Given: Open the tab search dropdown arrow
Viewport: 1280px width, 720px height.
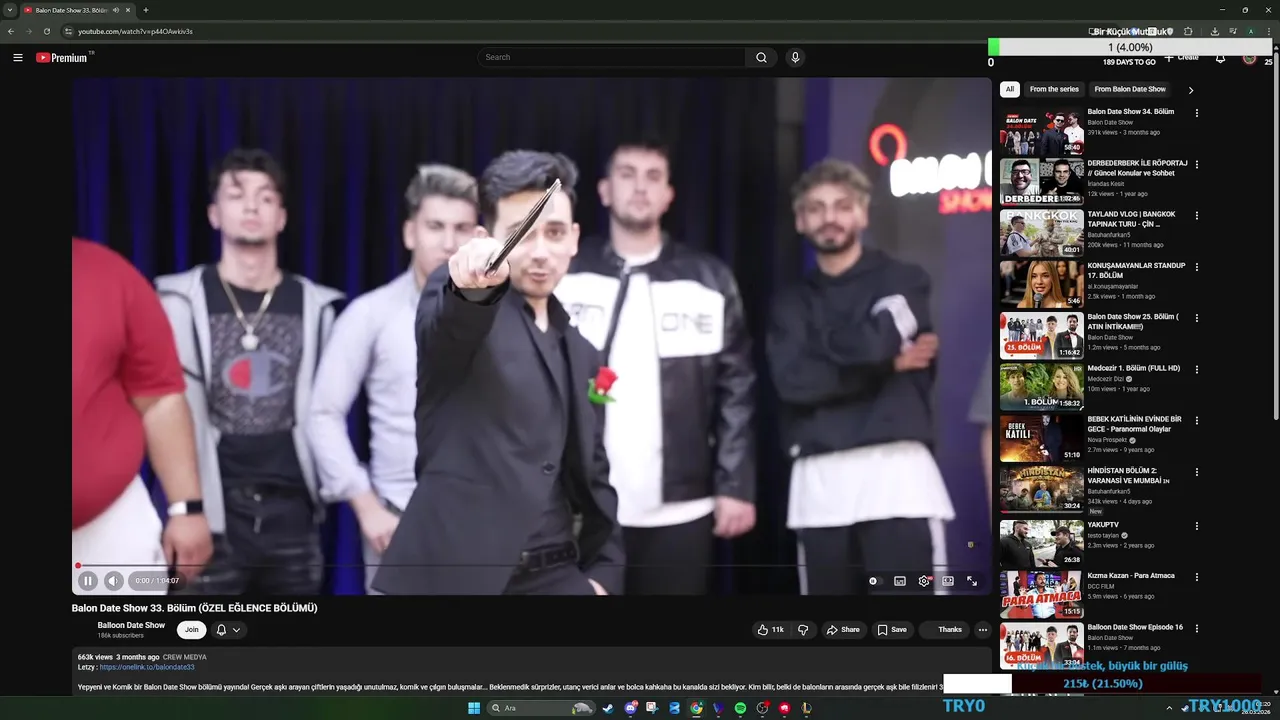Looking at the screenshot, I should coord(9,10).
